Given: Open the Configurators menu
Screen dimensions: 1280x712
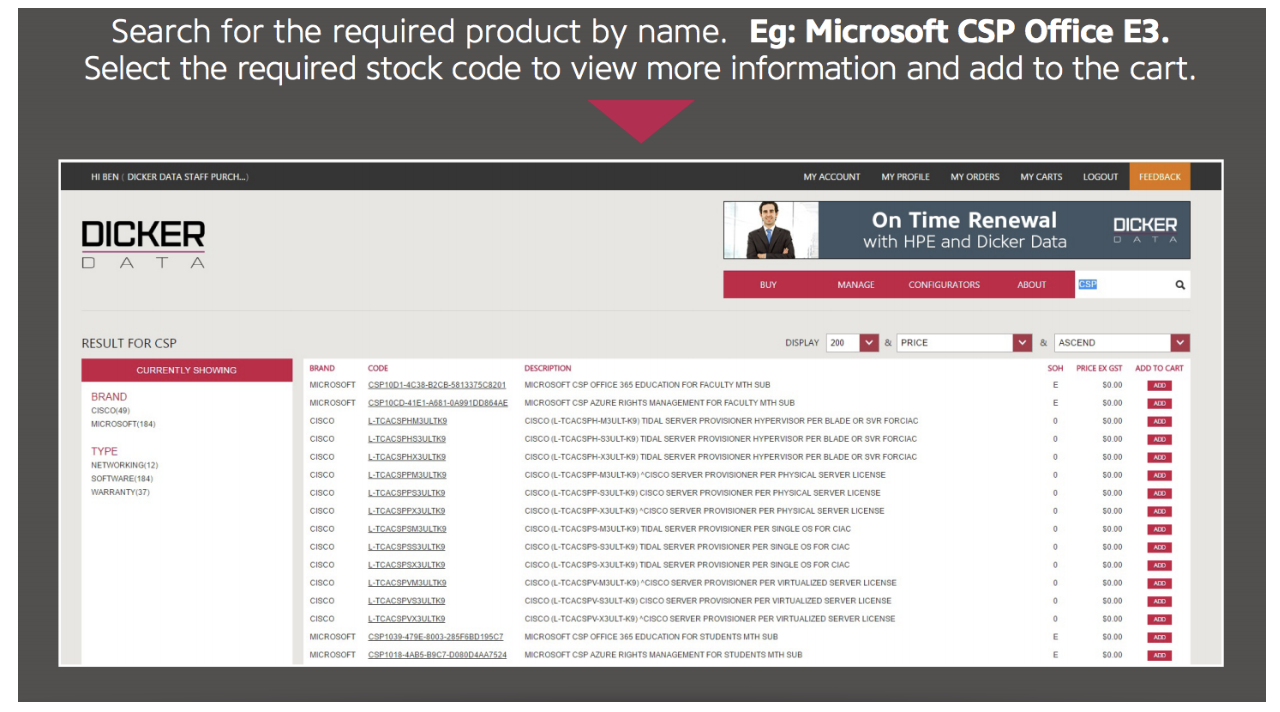Looking at the screenshot, I should 944,285.
